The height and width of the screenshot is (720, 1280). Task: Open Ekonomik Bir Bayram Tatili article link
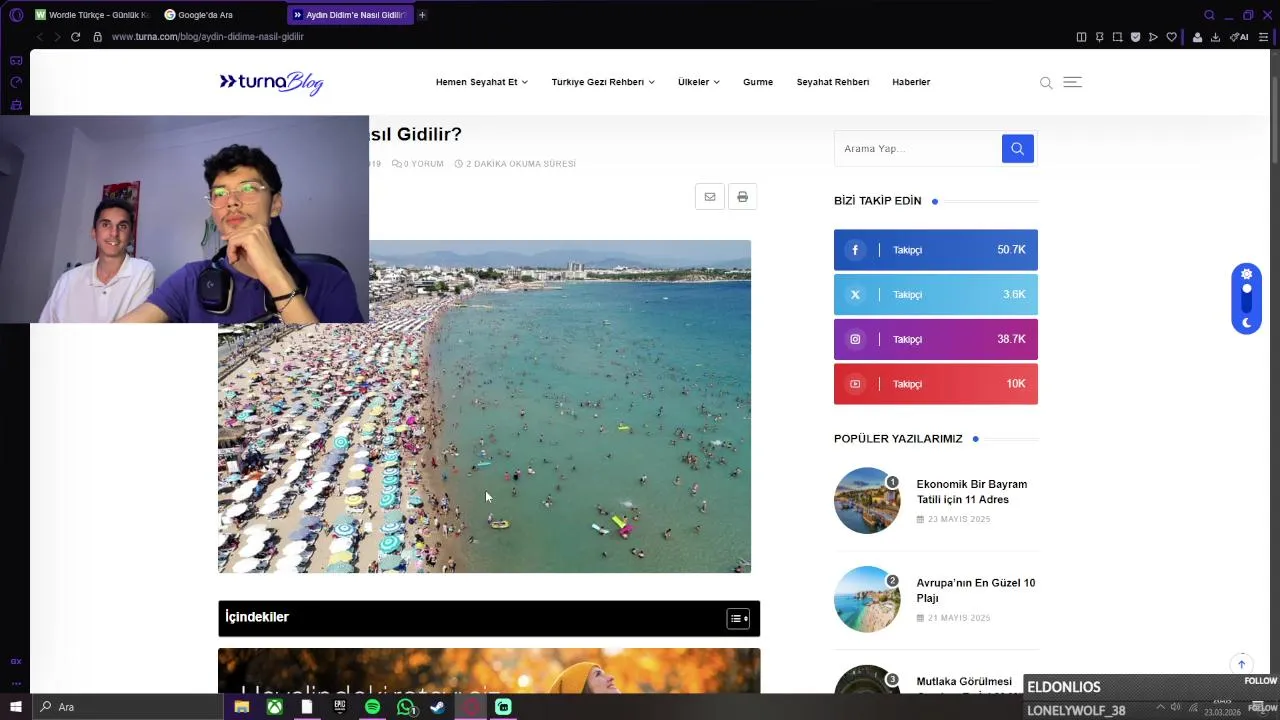[x=972, y=492]
